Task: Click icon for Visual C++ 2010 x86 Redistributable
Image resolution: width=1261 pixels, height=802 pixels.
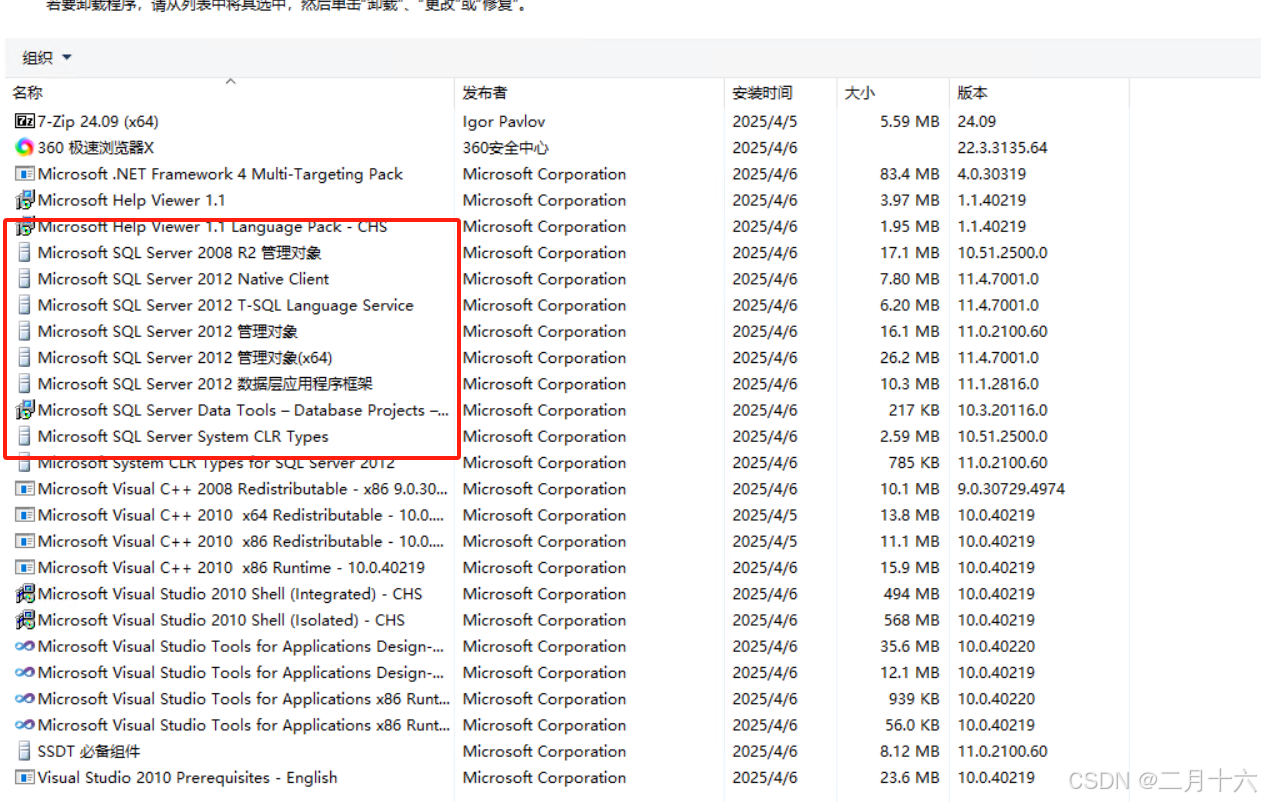Action: tap(25, 541)
